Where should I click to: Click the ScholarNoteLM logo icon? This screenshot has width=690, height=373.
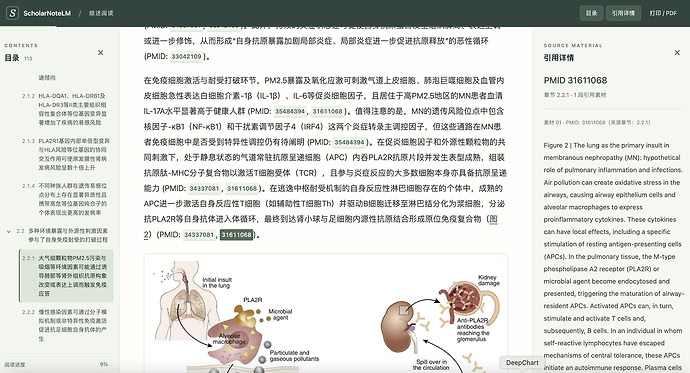point(12,13)
